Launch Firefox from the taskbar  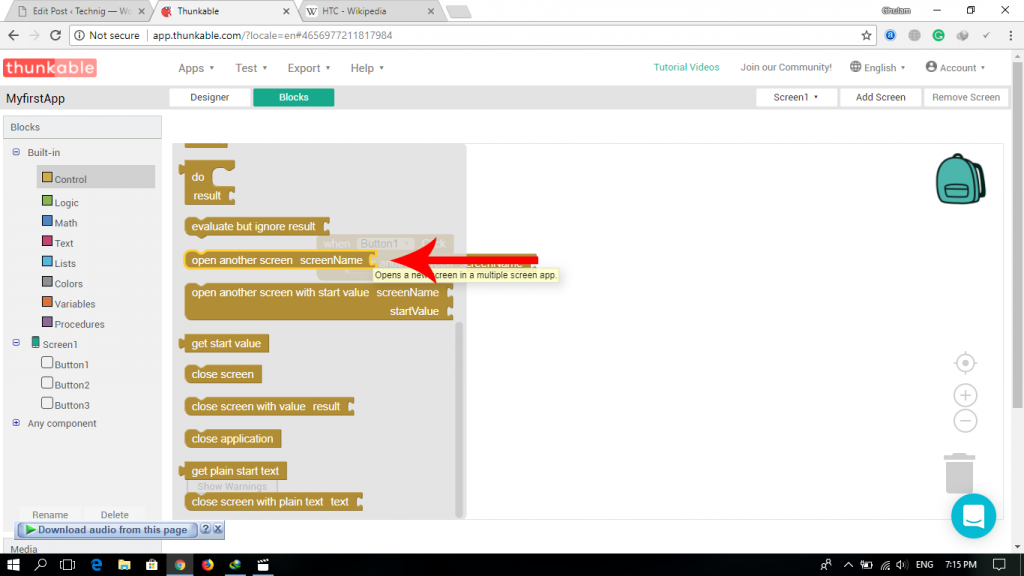click(208, 565)
